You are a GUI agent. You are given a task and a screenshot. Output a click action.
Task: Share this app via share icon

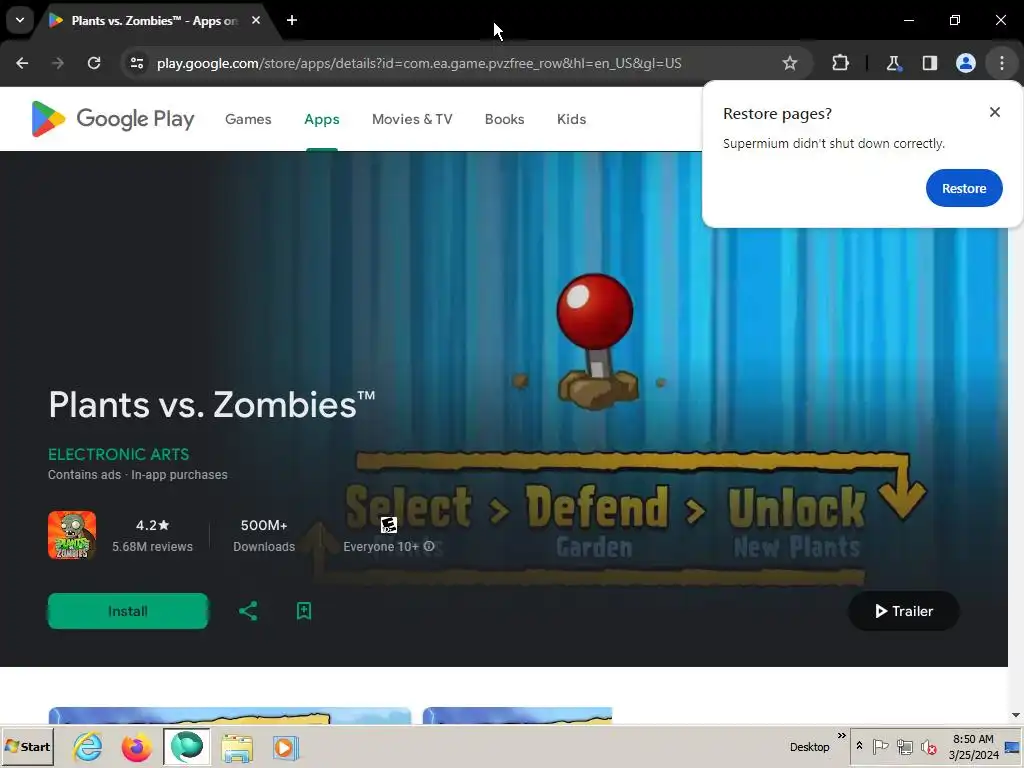point(248,611)
